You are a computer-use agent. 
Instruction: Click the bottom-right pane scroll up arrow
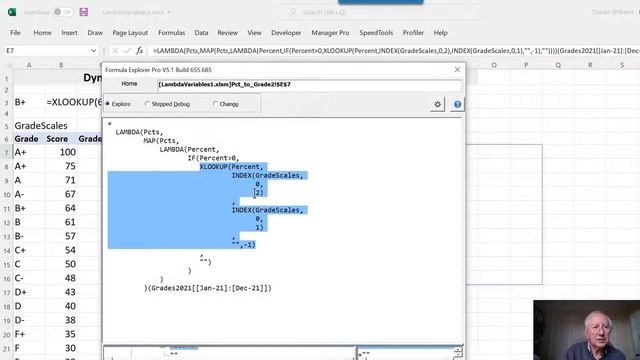click(x=458, y=349)
